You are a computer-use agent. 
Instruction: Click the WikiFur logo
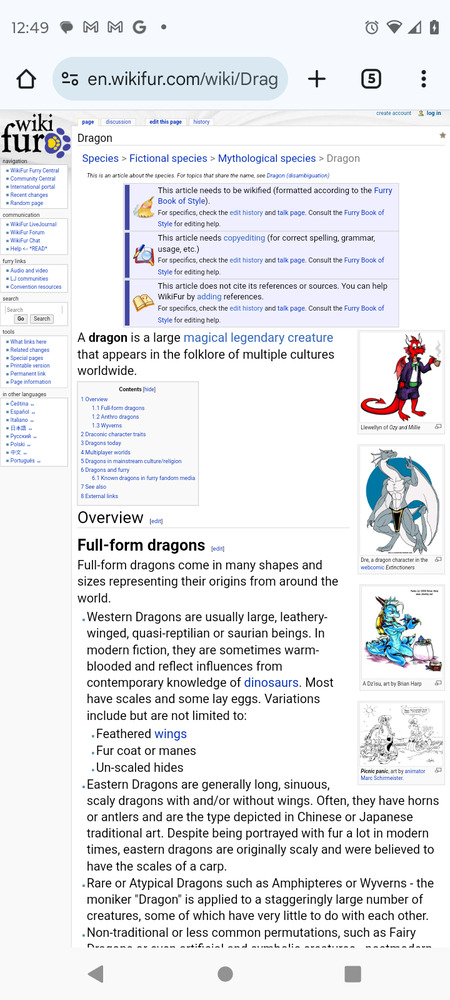pos(35,136)
